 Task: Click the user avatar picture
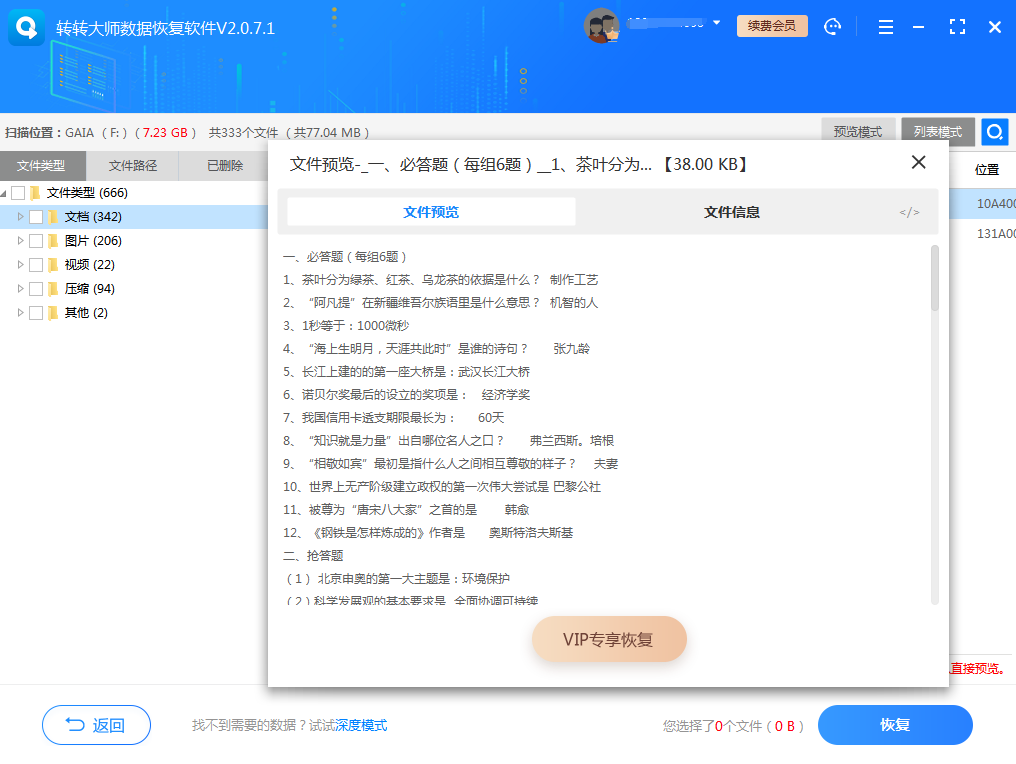click(x=601, y=26)
